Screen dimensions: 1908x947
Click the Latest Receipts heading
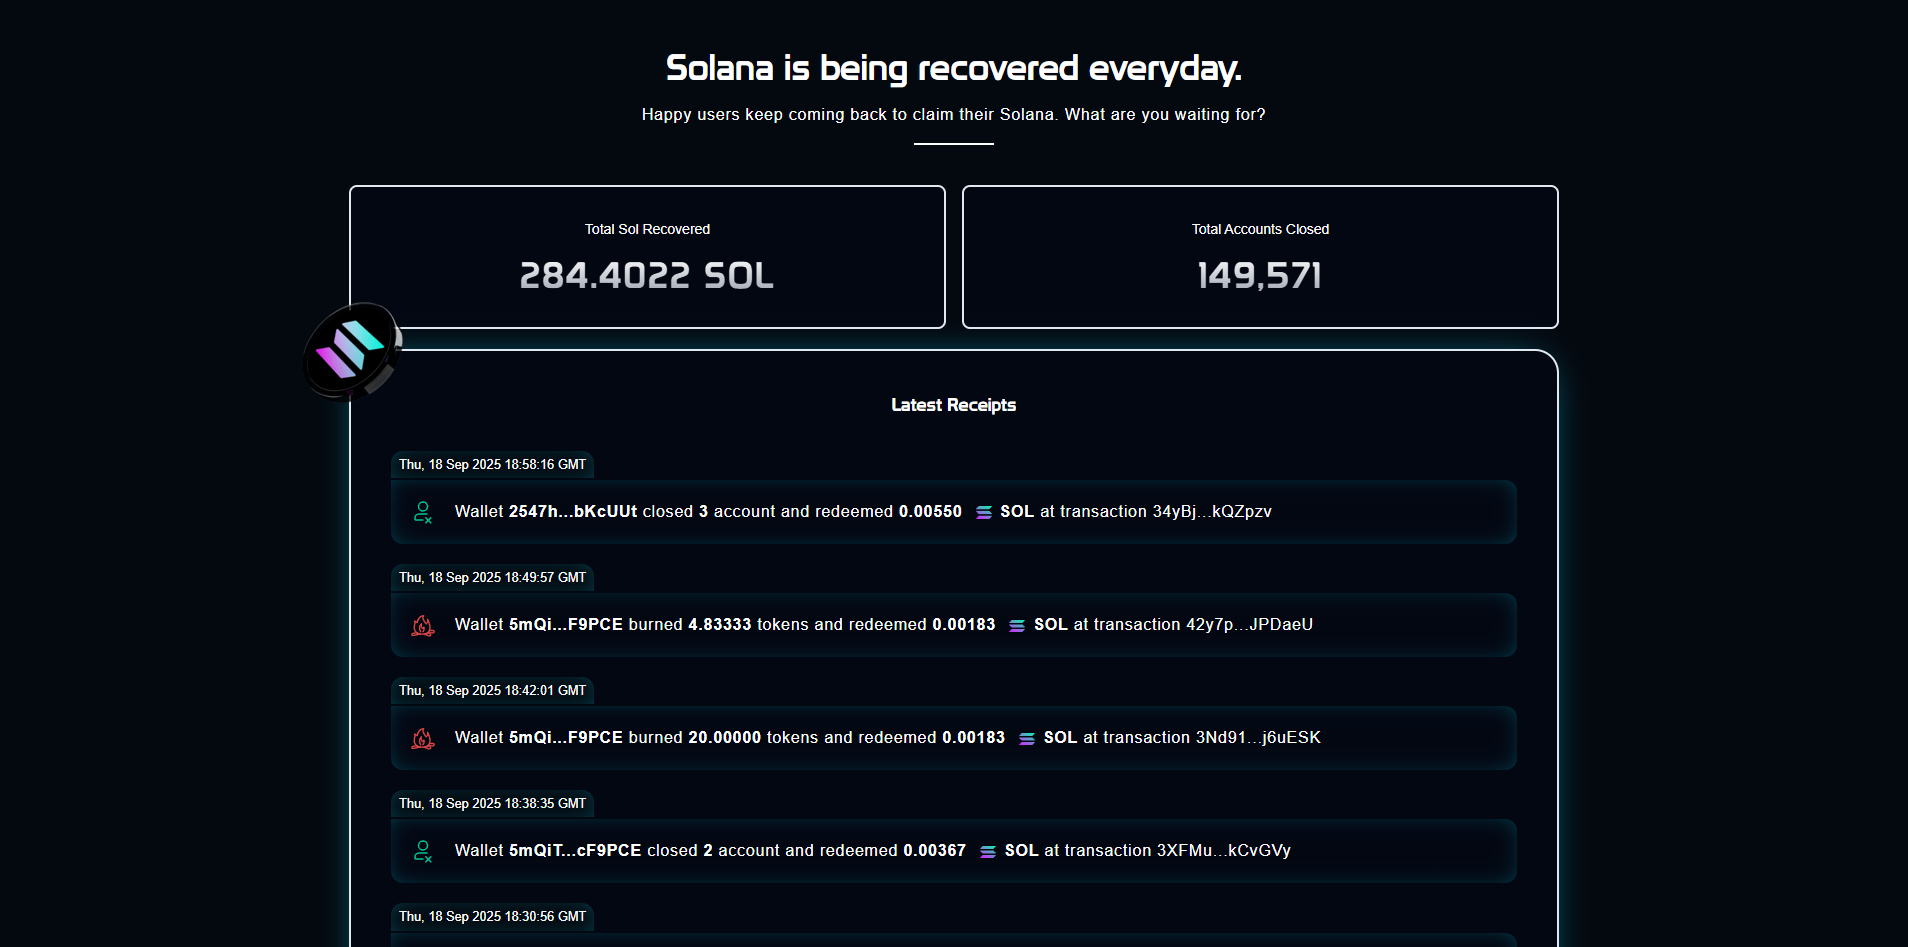(953, 405)
